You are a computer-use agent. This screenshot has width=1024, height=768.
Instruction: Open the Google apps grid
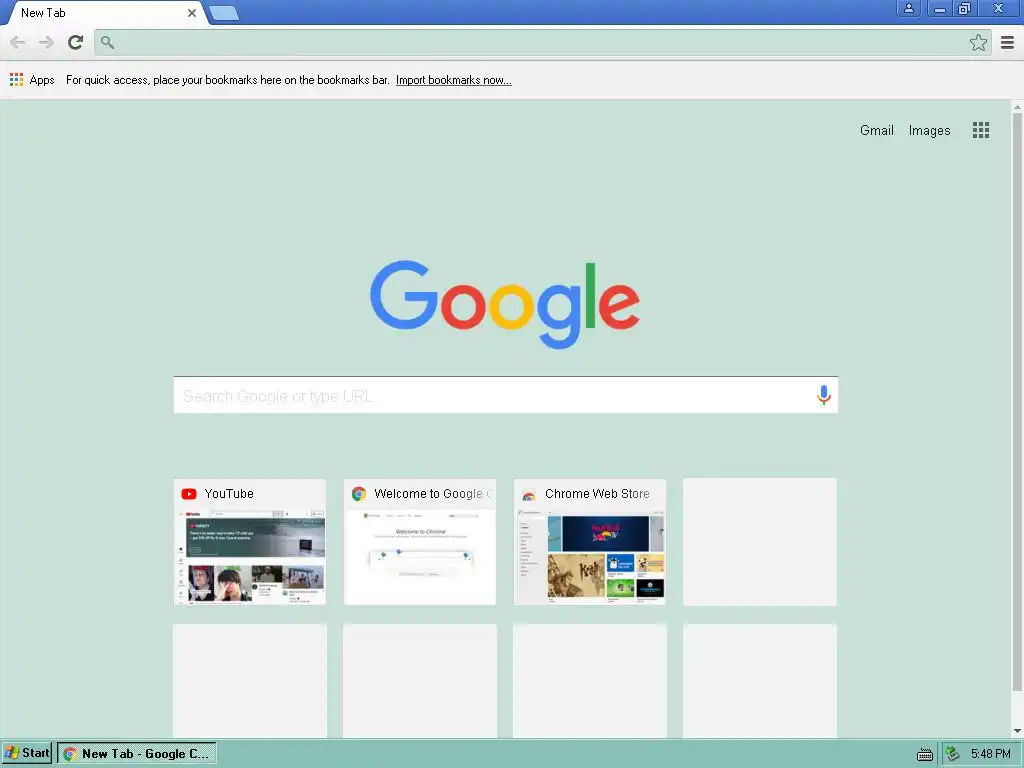tap(980, 130)
